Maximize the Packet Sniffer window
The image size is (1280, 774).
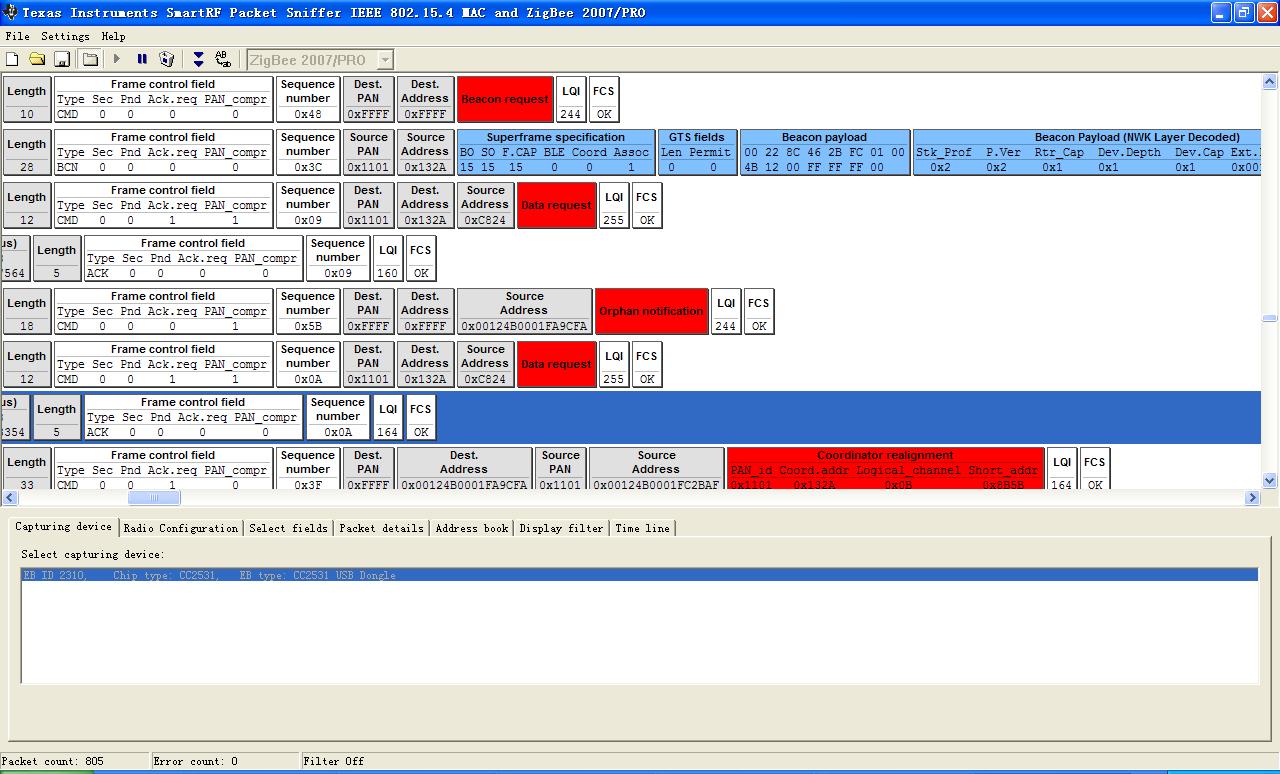point(1244,12)
